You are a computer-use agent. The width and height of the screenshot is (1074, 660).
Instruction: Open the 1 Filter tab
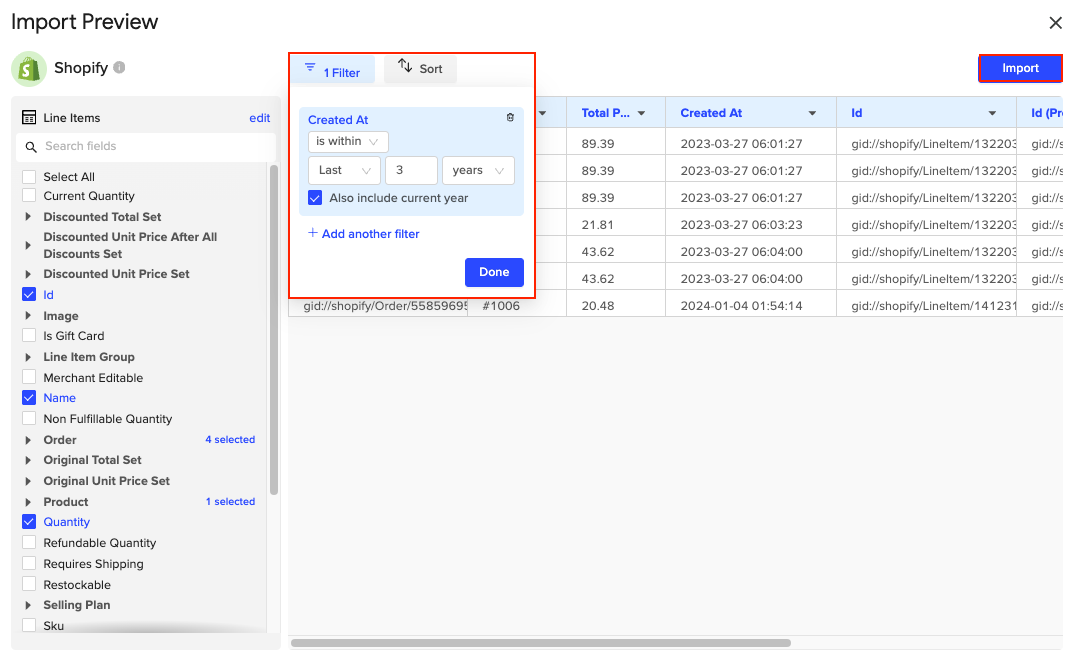click(333, 70)
